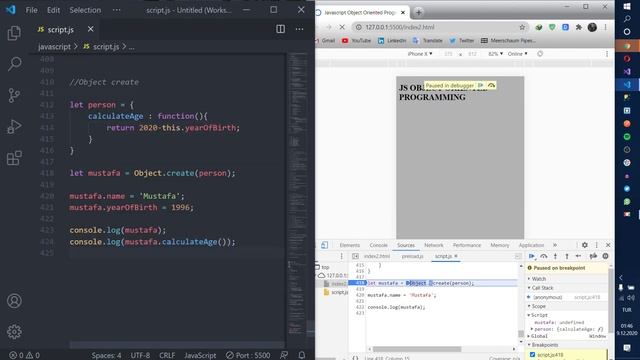Open the Chrome Extensions puzzle icon

click(x=579, y=27)
